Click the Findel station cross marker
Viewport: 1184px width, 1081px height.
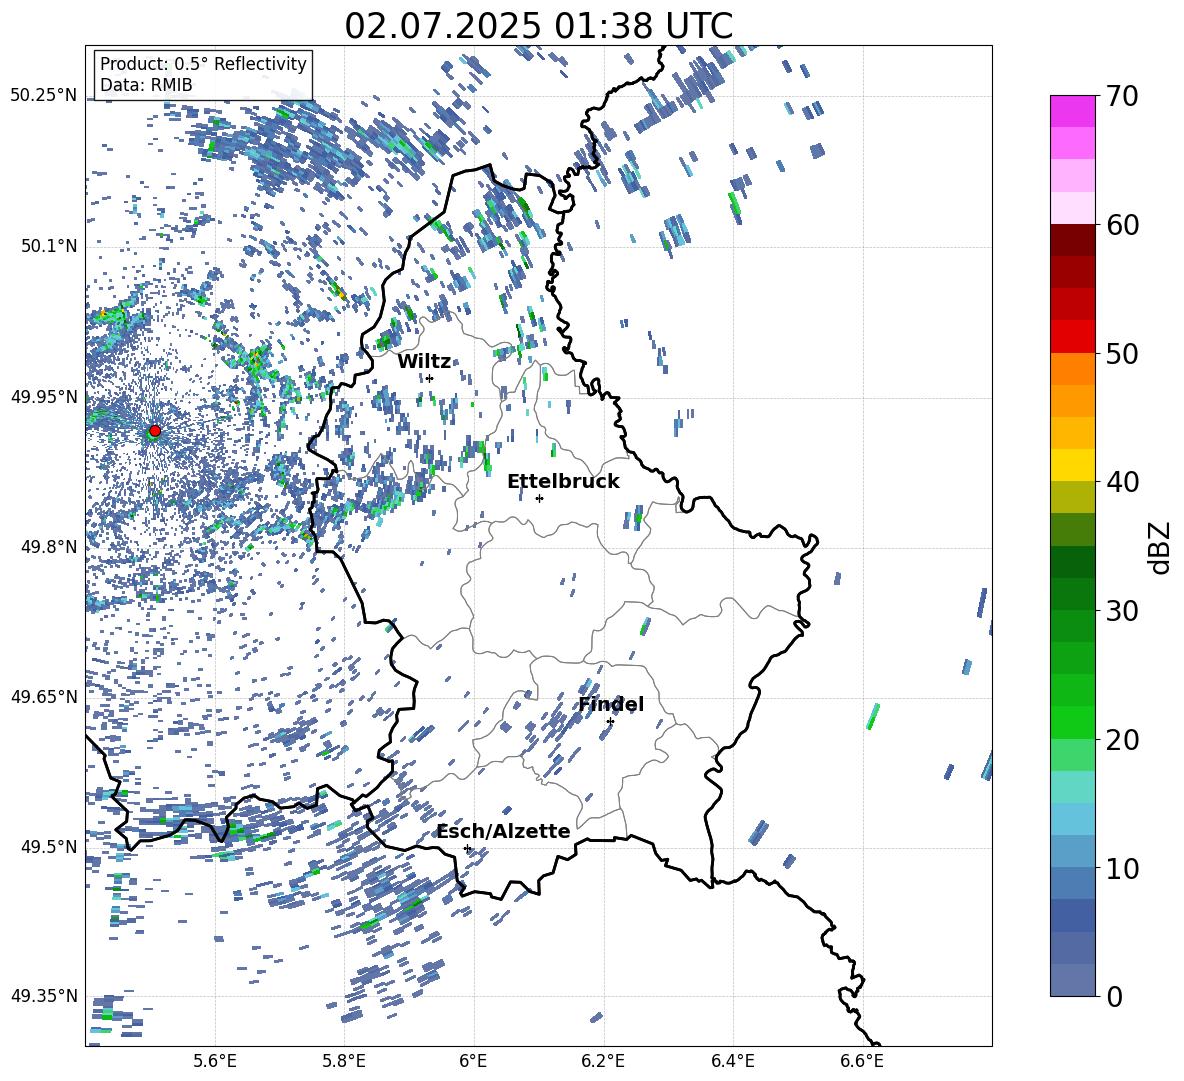[610, 722]
